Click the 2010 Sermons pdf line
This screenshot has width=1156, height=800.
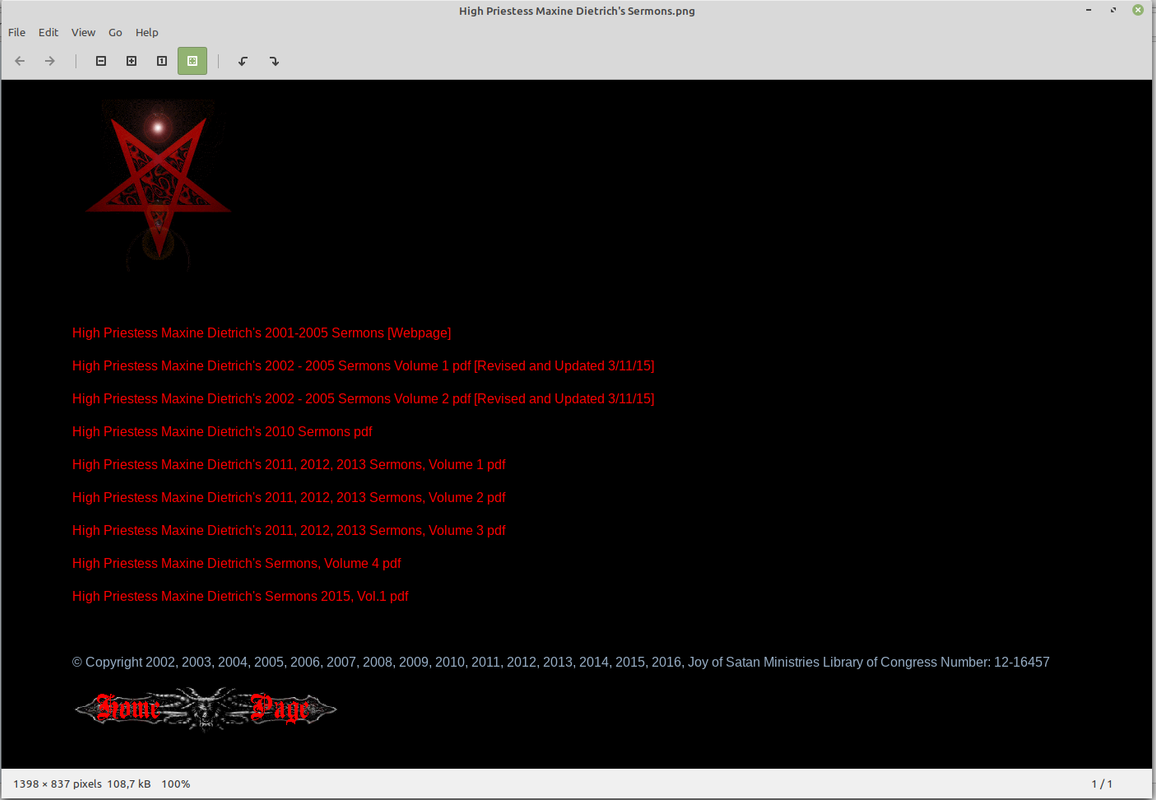(x=222, y=432)
